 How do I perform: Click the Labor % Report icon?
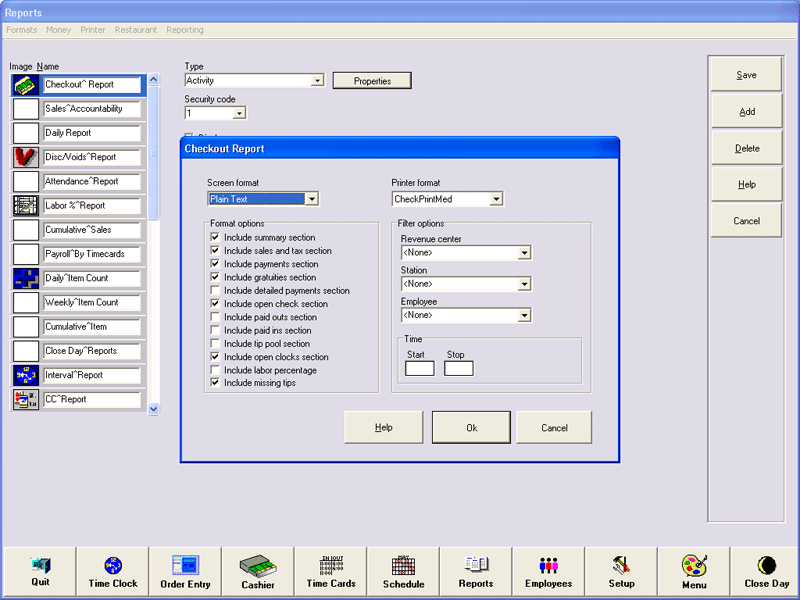click(26, 206)
